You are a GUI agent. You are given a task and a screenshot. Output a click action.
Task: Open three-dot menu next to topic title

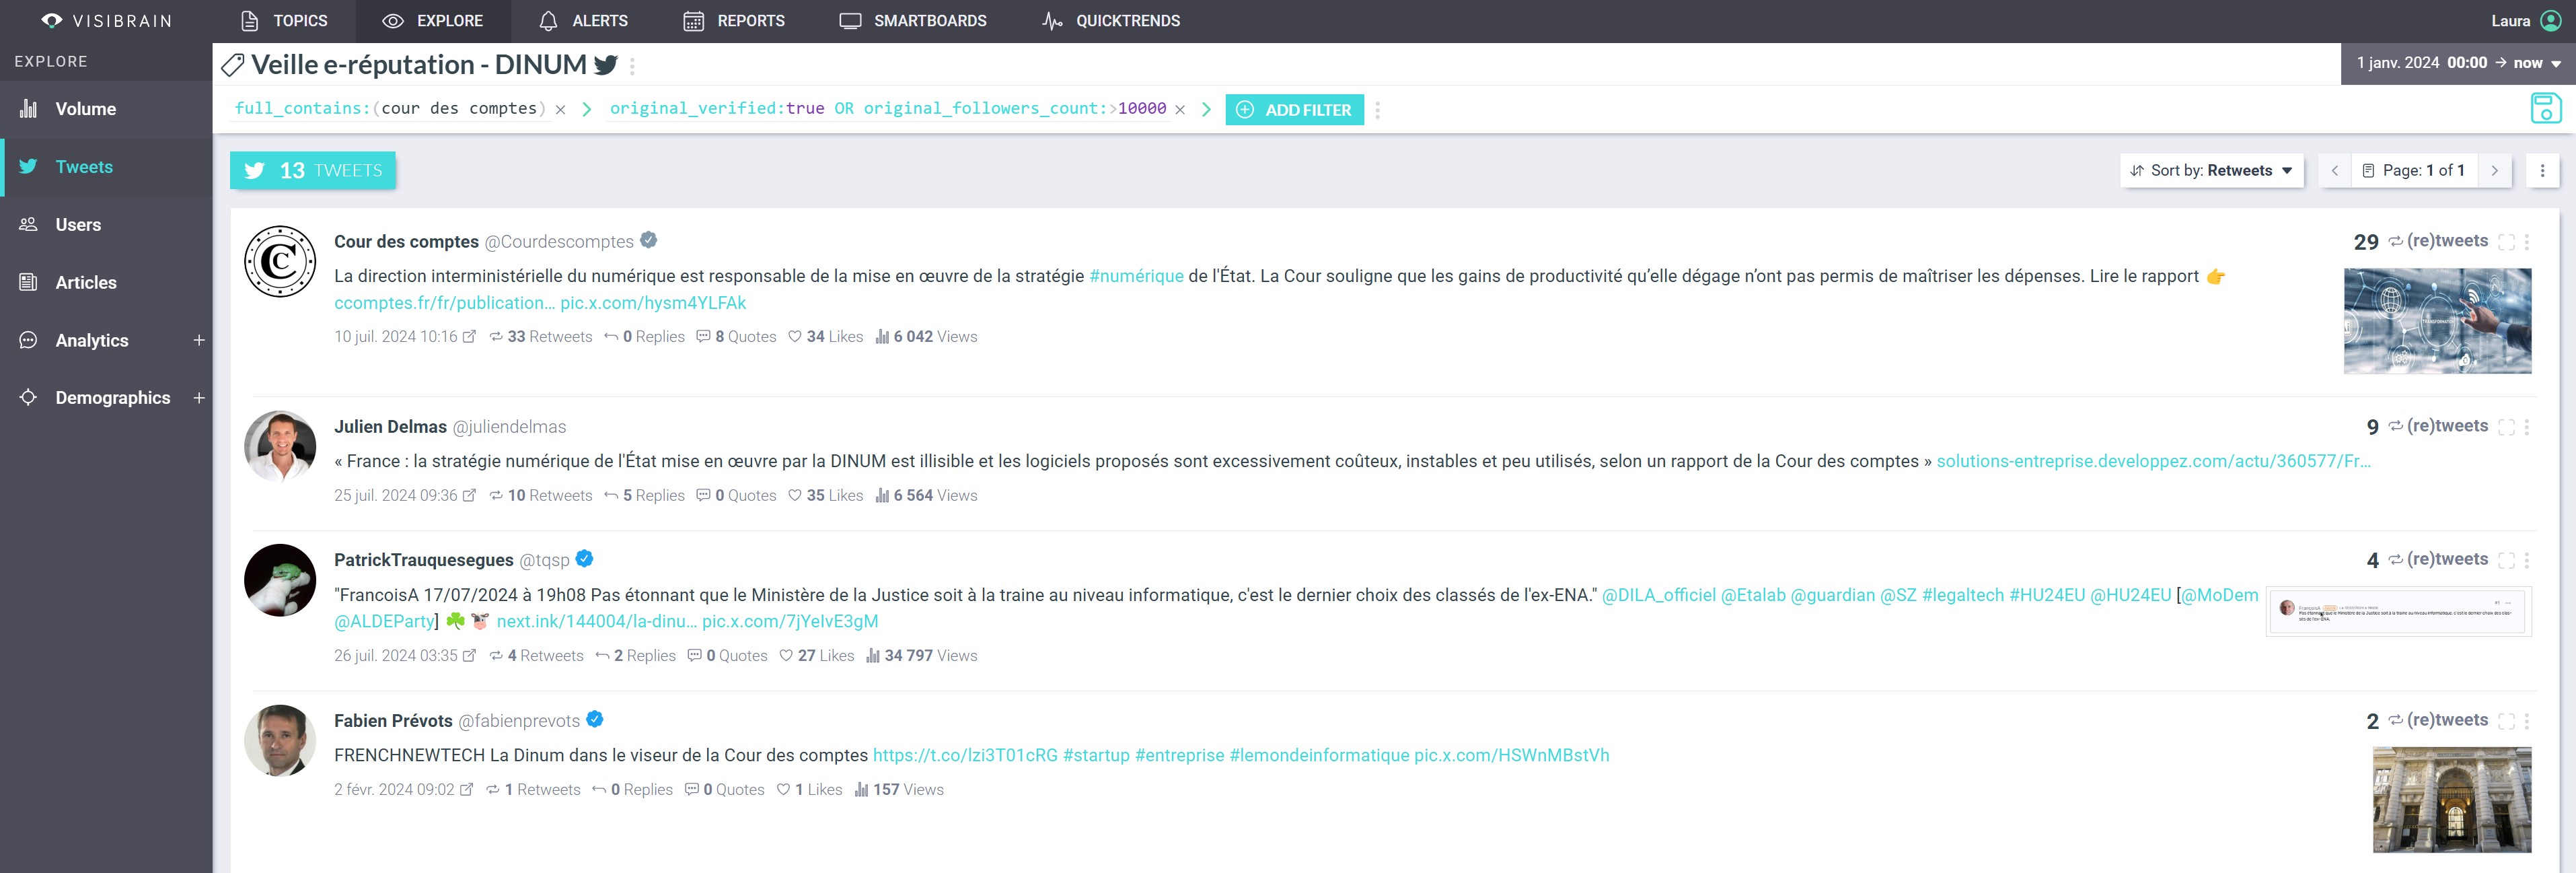pyautogui.click(x=632, y=66)
